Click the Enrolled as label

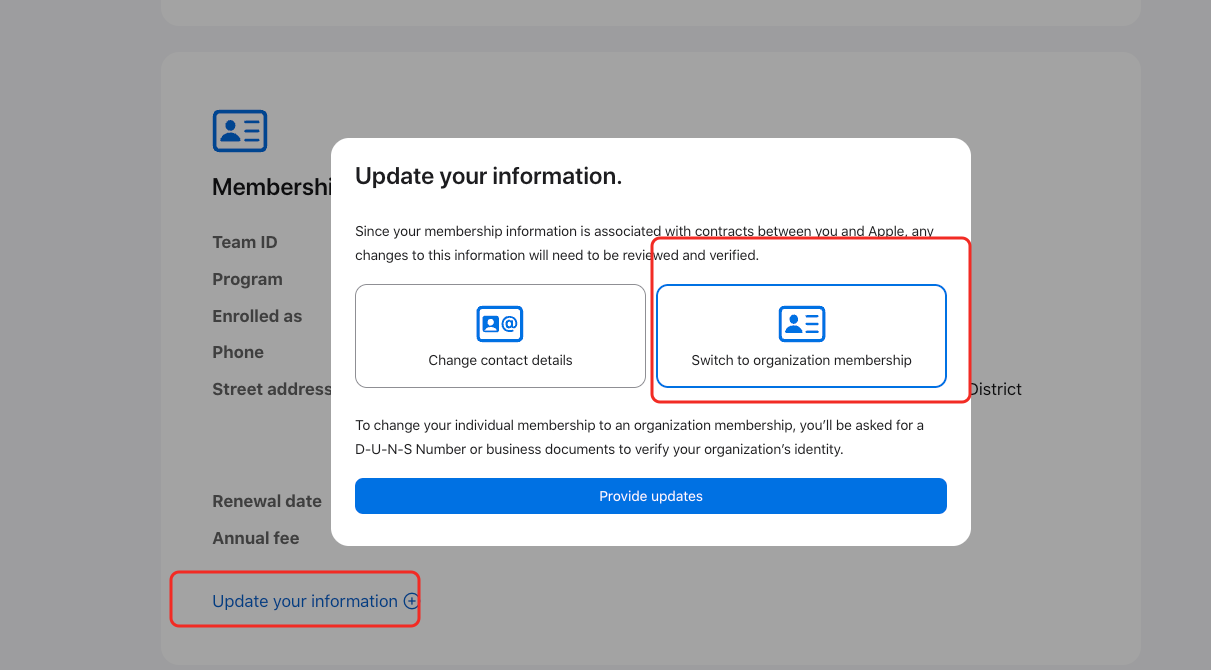click(257, 316)
